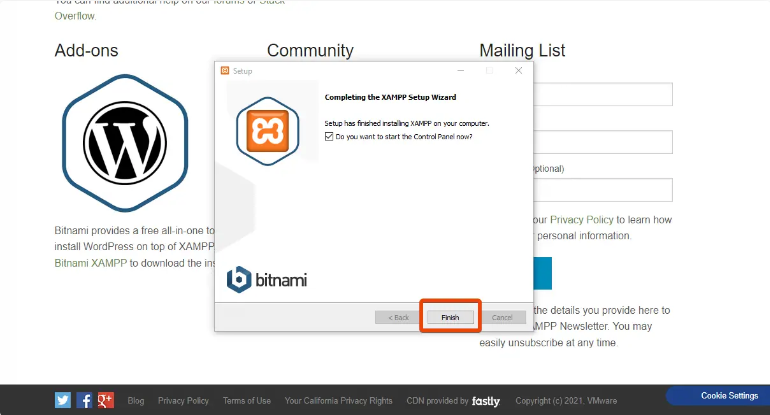Image resolution: width=770 pixels, height=415 pixels.
Task: Click the WordPress add-on hexagon icon
Action: (125, 141)
